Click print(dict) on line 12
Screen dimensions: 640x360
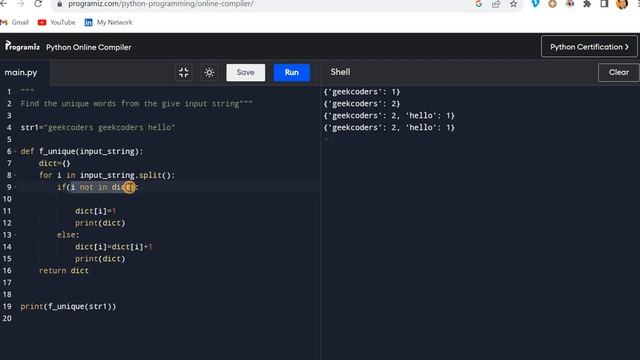click(100, 223)
